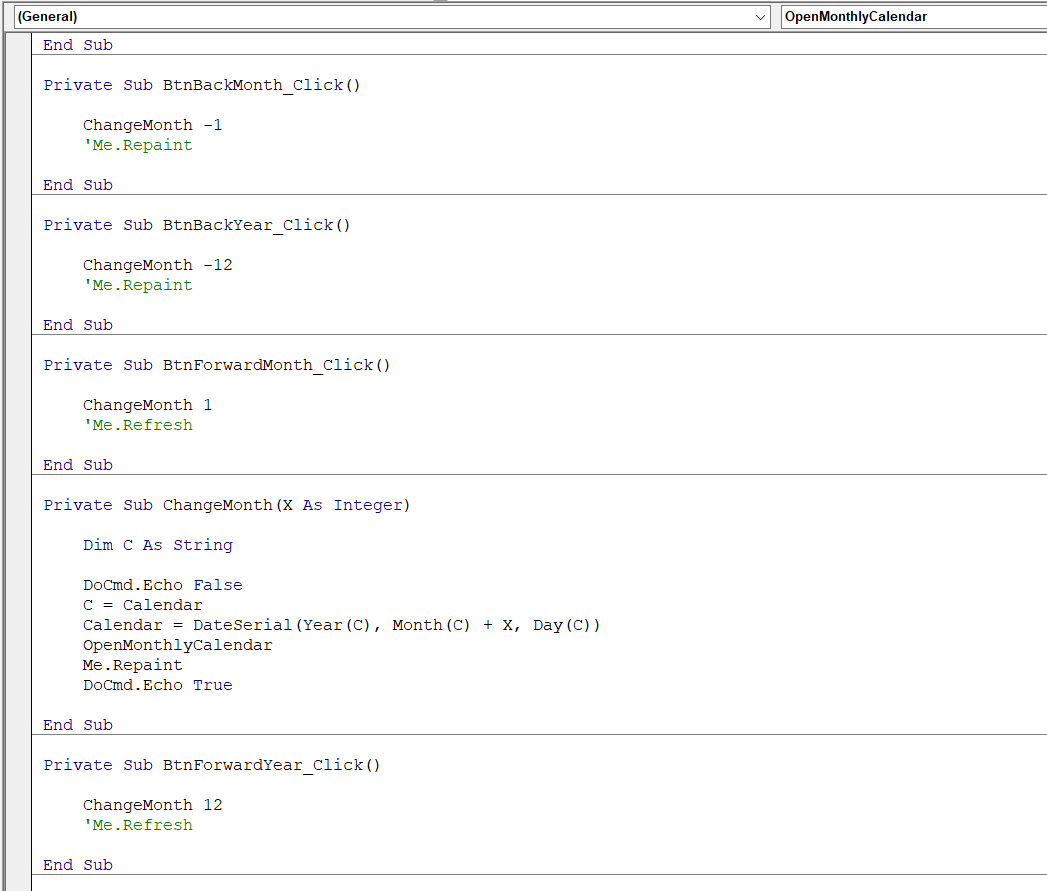Open the (General) object dropdown arrow
Viewport: 1047px width, 891px height.
(761, 17)
